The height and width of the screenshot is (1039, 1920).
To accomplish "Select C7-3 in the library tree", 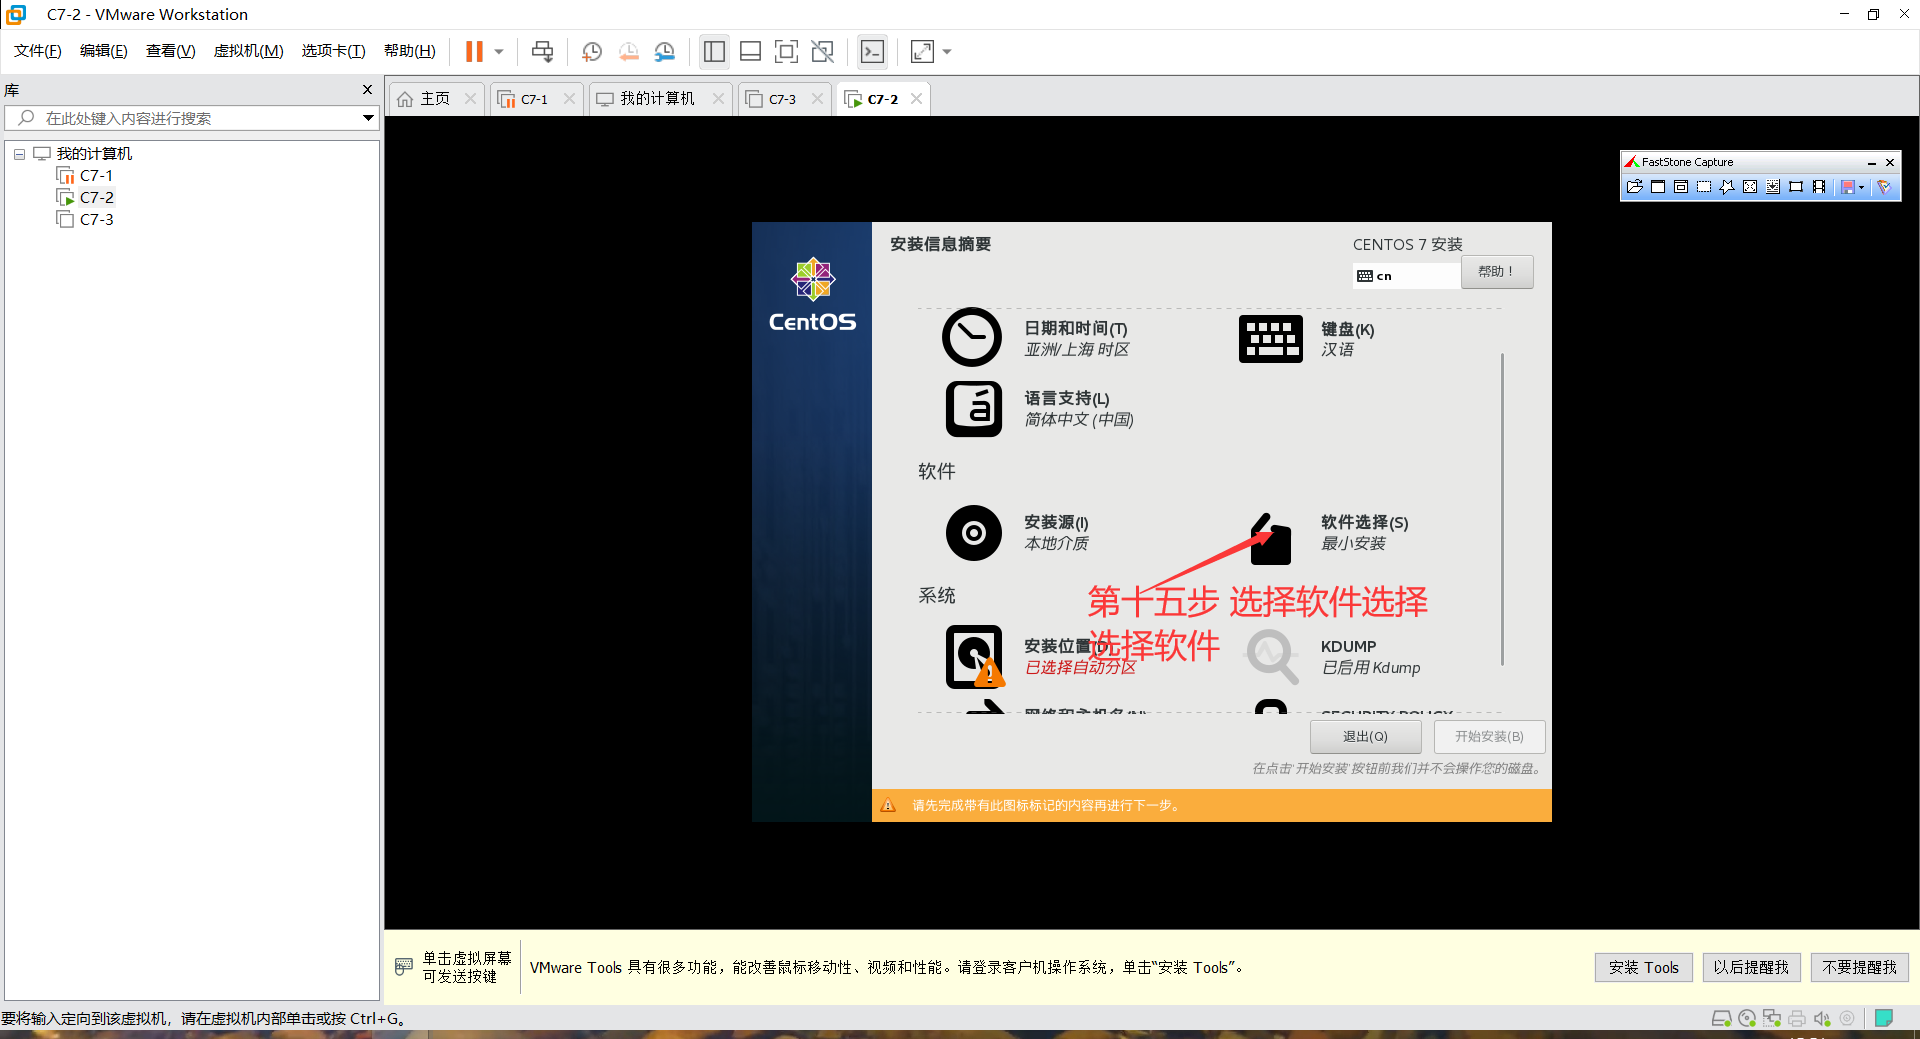I will tap(96, 220).
